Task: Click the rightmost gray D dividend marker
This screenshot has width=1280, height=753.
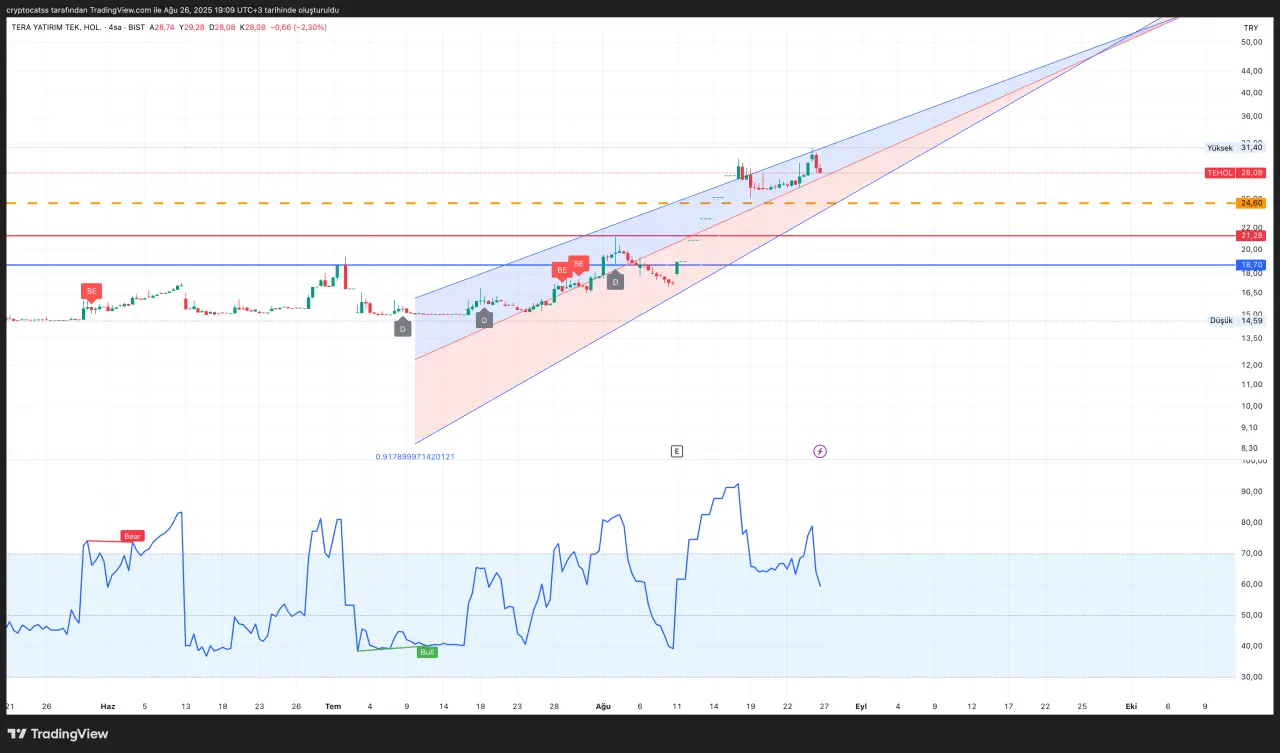Action: tap(615, 282)
